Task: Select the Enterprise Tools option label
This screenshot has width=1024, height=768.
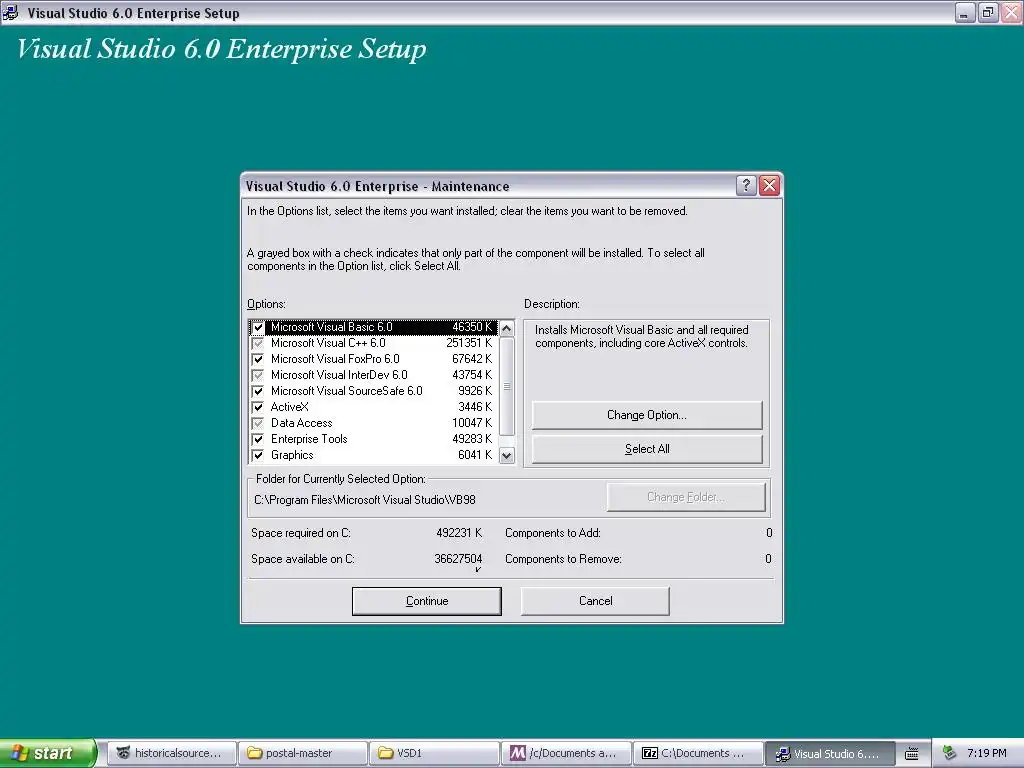Action: pyautogui.click(x=309, y=439)
